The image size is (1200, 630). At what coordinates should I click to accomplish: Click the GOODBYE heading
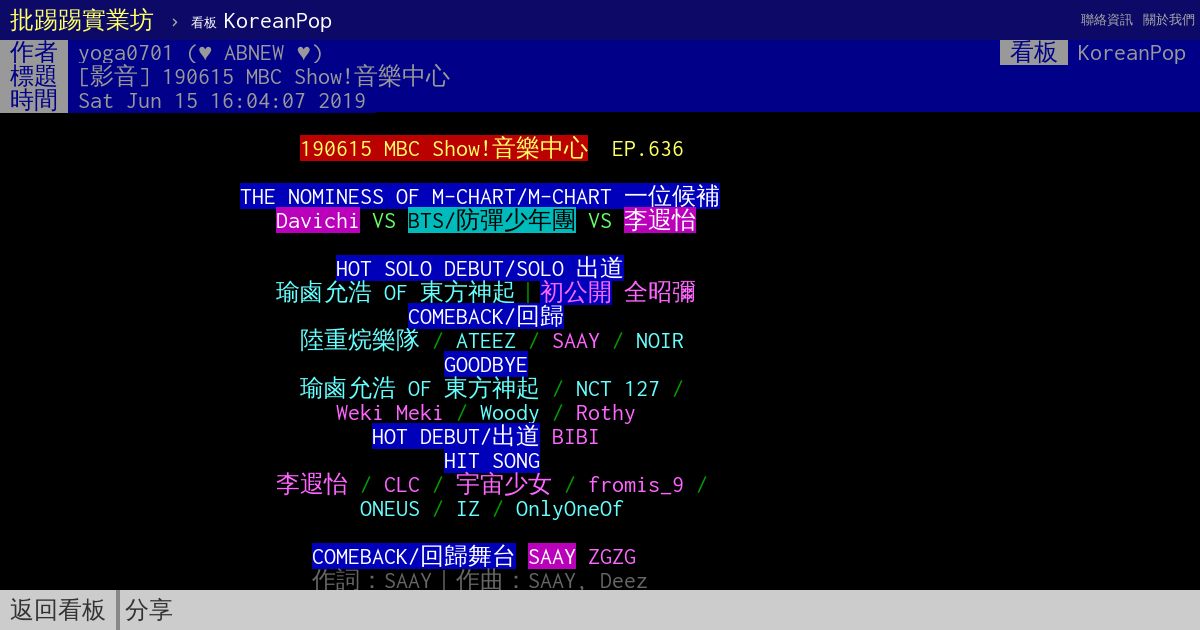(x=486, y=365)
